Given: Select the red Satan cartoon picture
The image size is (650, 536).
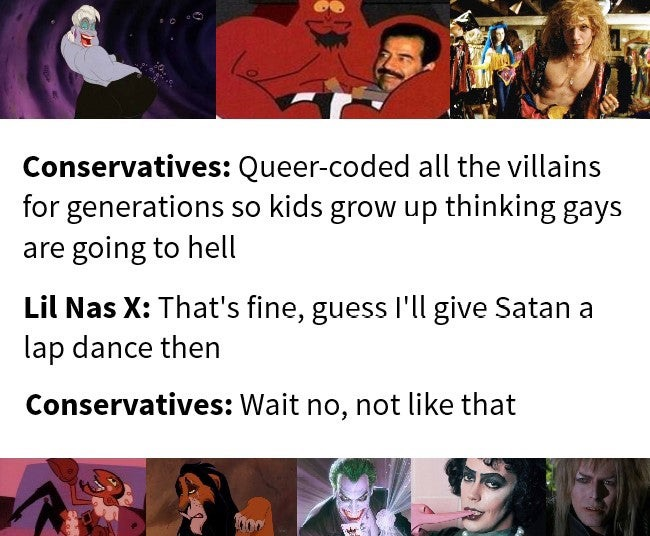Looking at the screenshot, I should click(333, 59).
